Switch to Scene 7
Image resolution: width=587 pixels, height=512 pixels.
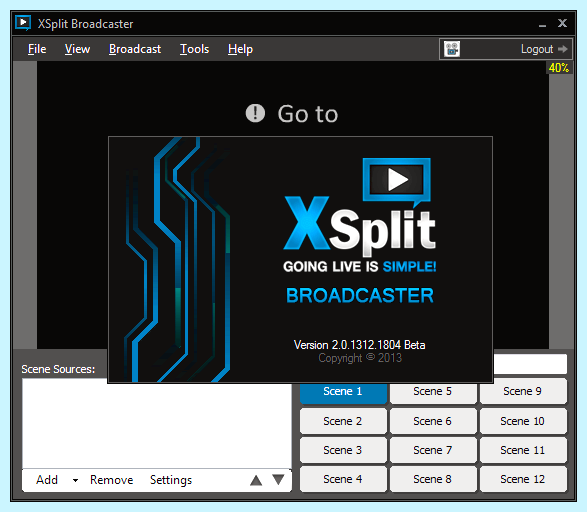tap(433, 450)
